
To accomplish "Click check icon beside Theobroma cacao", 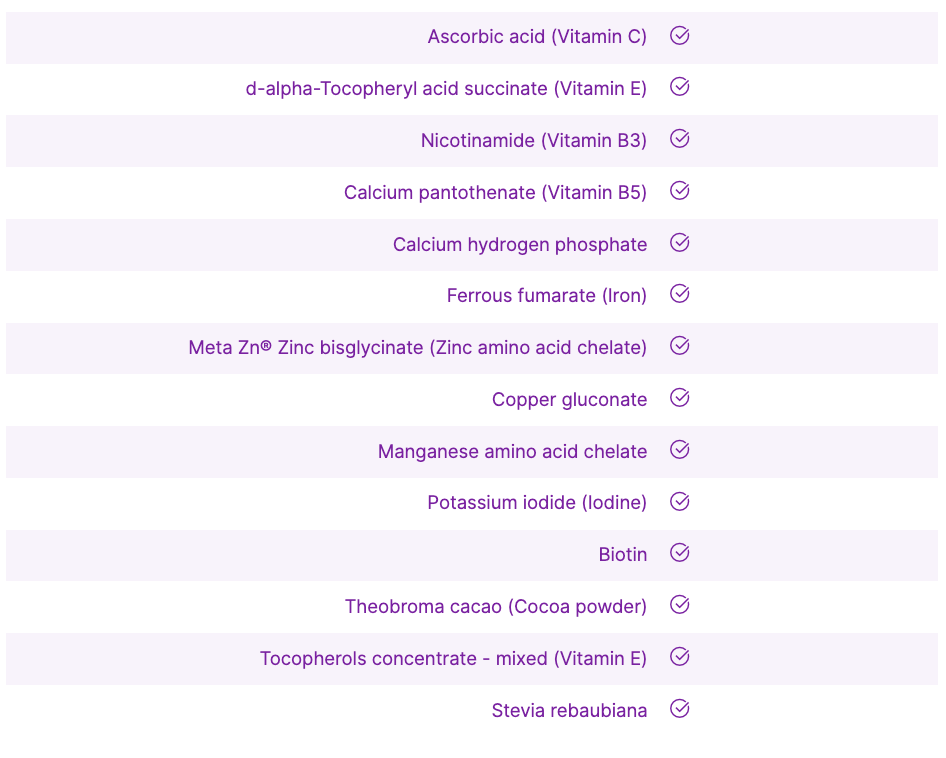I will coord(680,605).
